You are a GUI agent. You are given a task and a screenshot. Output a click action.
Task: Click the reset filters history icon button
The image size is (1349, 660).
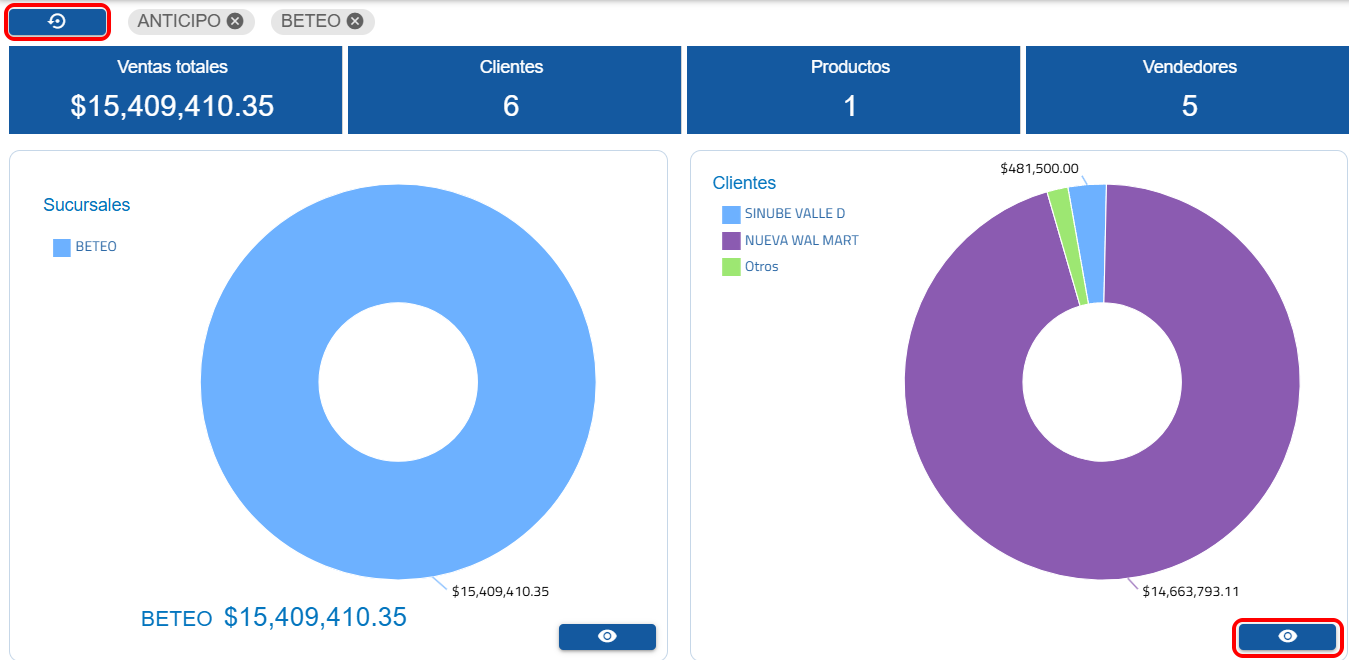tap(57, 22)
